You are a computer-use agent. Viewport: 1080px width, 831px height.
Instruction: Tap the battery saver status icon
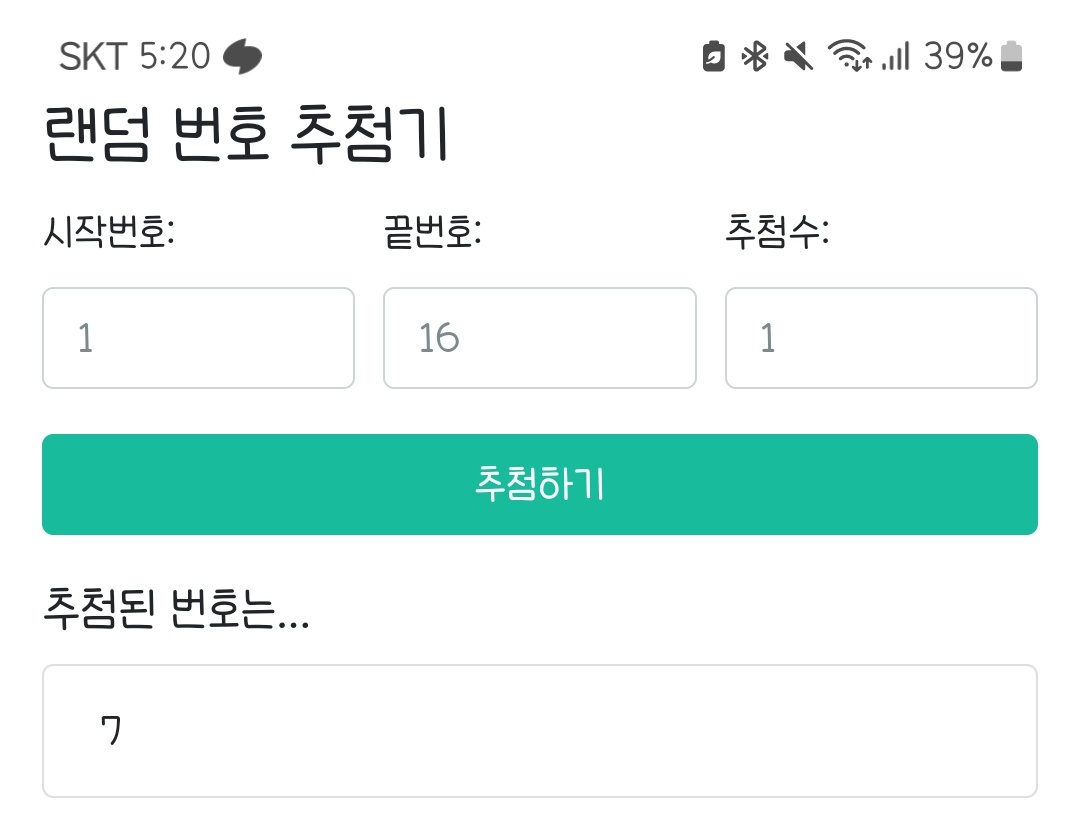point(713,57)
